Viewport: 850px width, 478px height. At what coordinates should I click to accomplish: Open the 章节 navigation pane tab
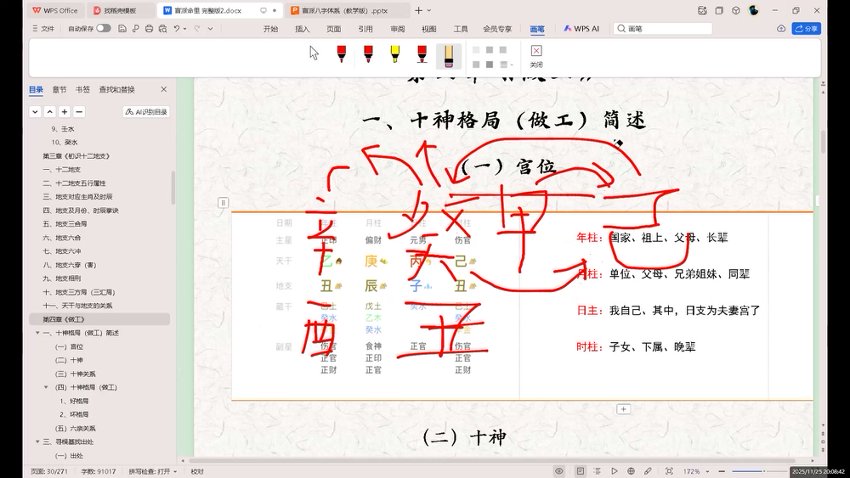59,89
